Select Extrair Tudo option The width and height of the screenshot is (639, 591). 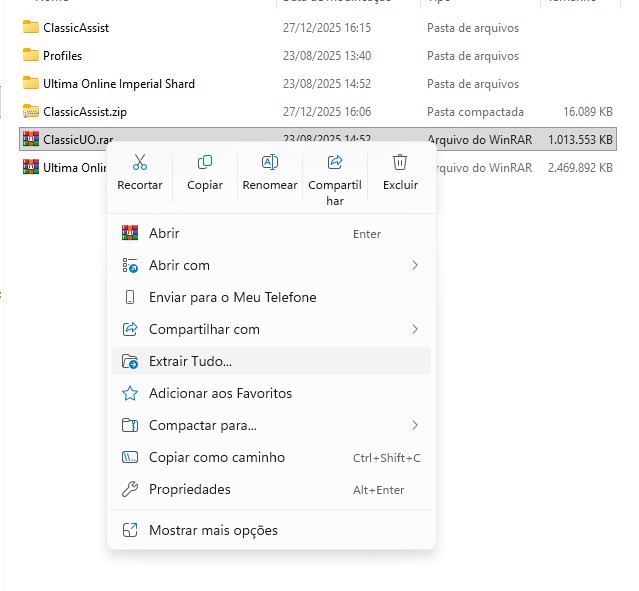(190, 361)
